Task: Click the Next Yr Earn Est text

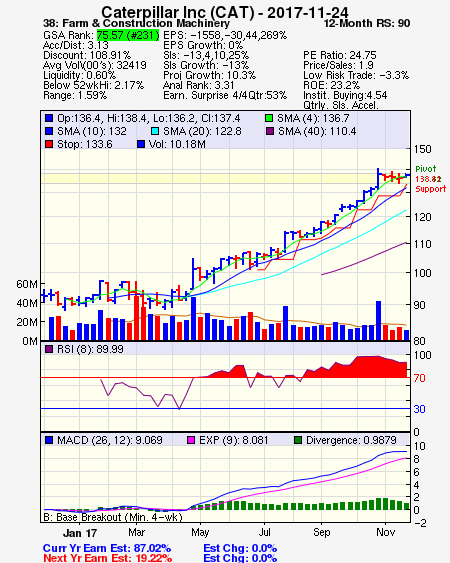Action: pos(107,558)
